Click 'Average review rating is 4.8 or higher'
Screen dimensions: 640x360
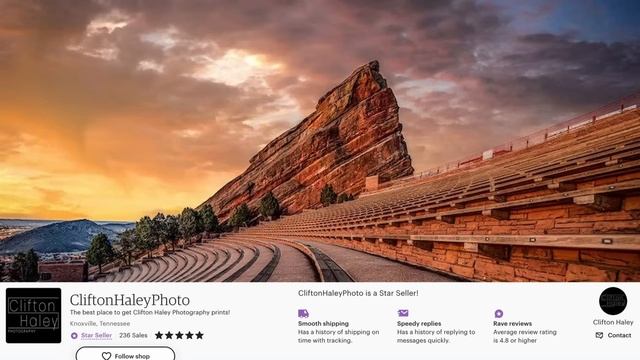525,336
